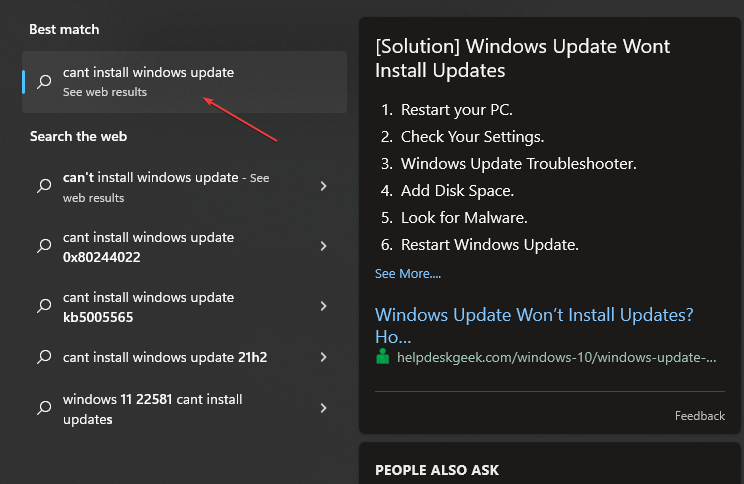
Task: Select 'cant install windows update kb5005565' suggestion
Action: tap(149, 307)
